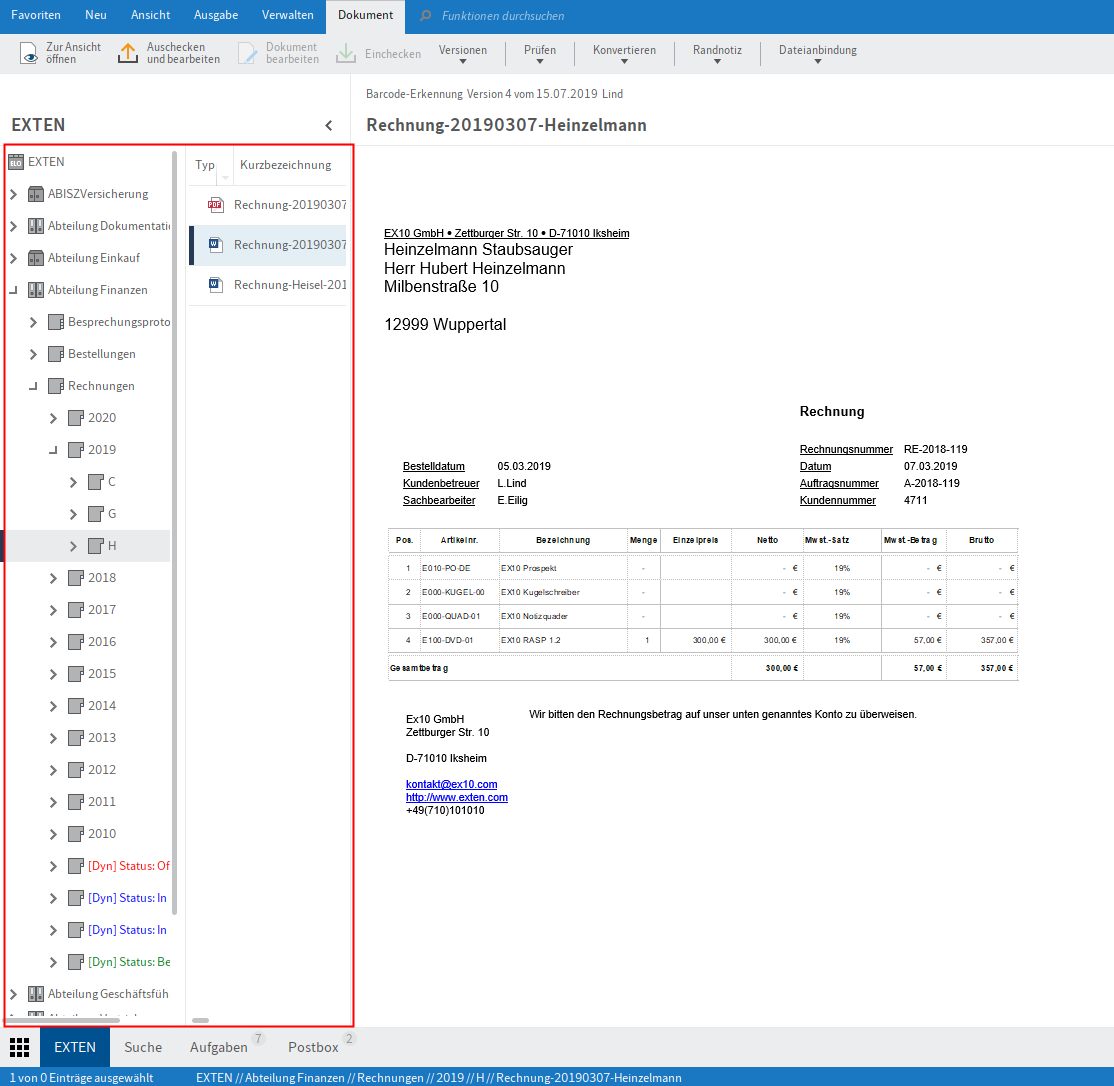The image size is (1114, 1086).
Task: Click the search magnifier icon in ribbon
Action: (426, 16)
